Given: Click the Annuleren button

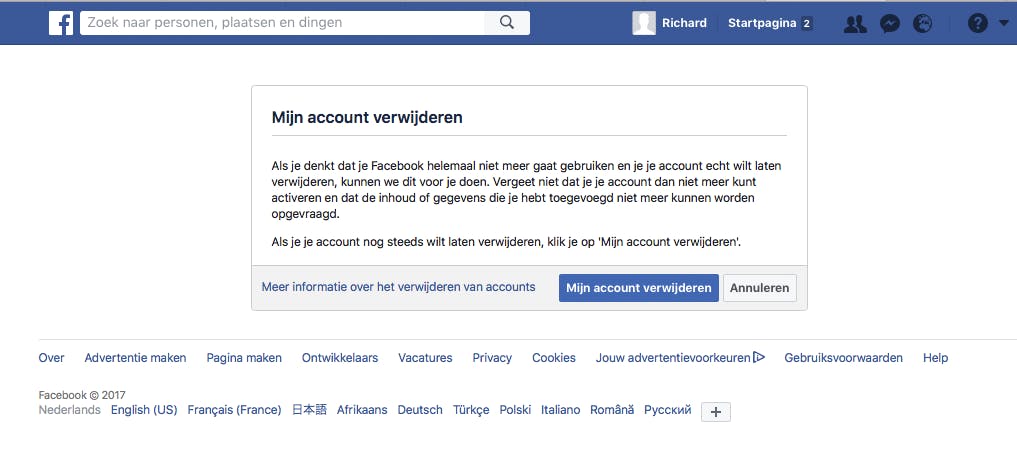Looking at the screenshot, I should pos(759,288).
